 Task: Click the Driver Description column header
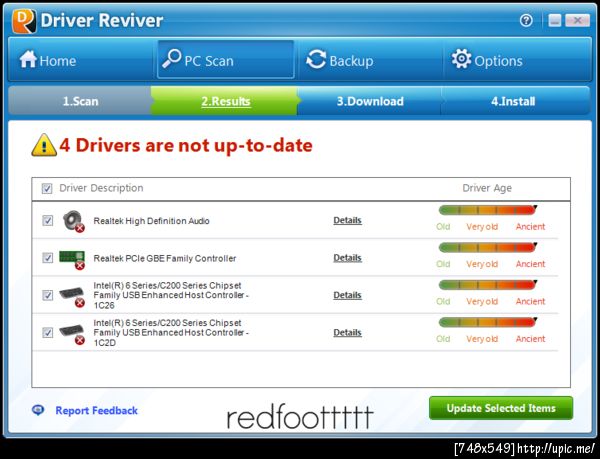(101, 188)
